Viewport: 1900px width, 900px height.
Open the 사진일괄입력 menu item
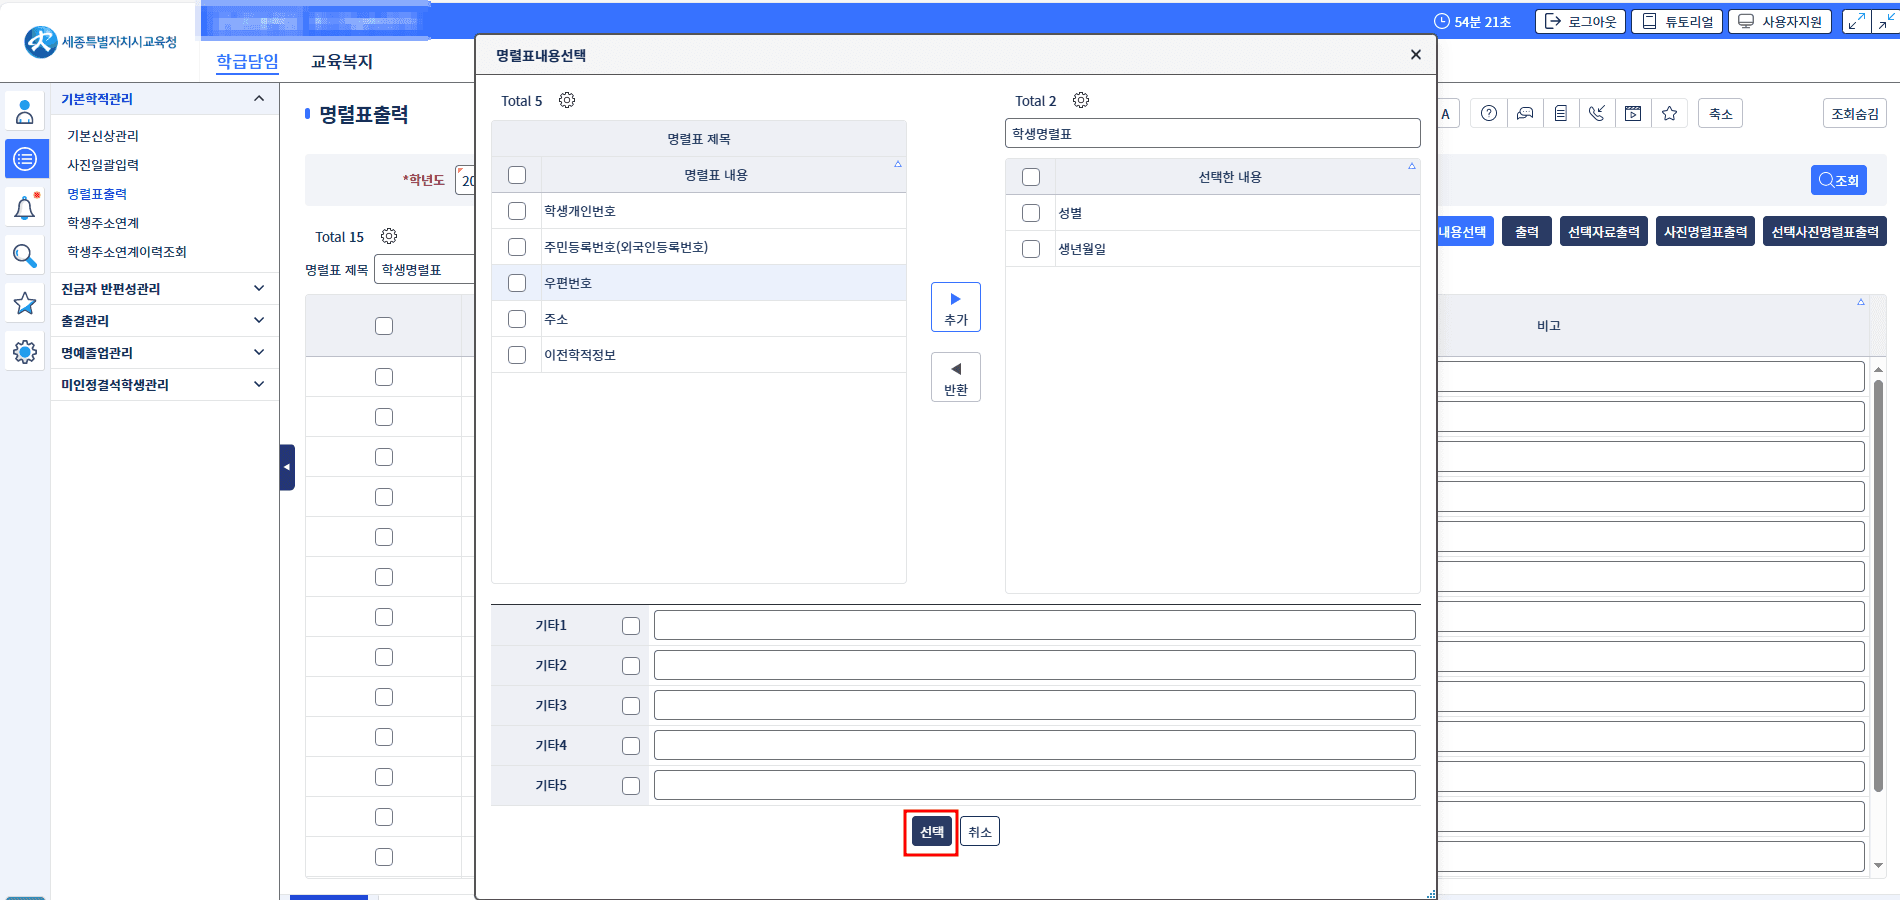point(103,165)
